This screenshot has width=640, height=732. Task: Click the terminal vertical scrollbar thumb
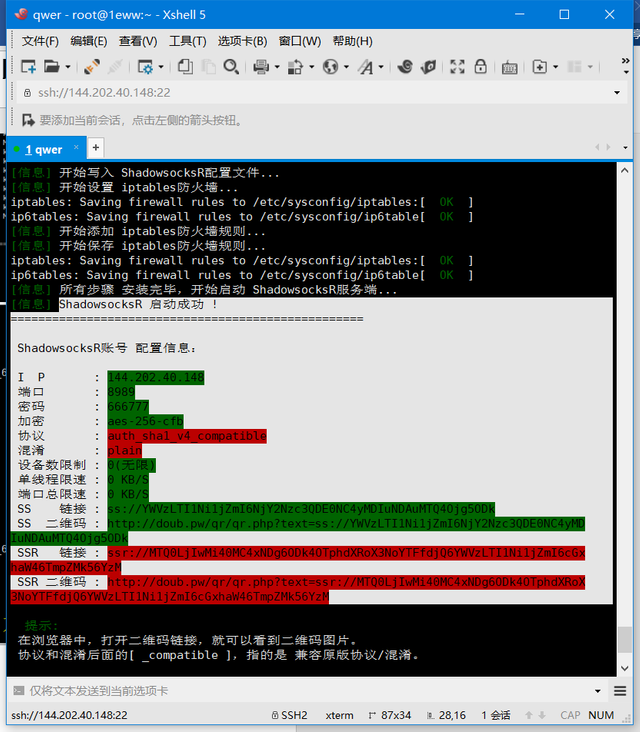[625, 640]
